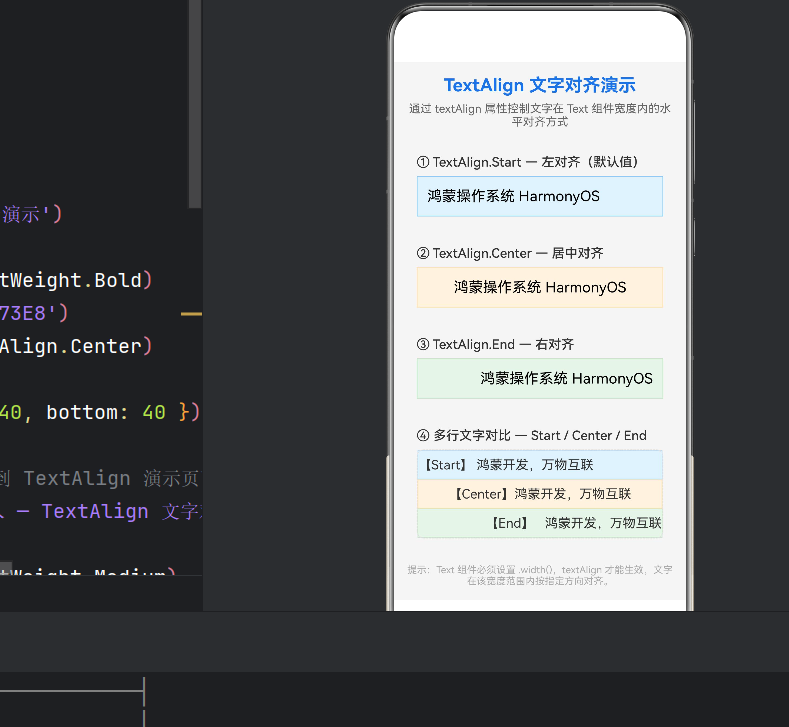789x727 pixels.
Task: Click the ② TextAlign.Center label
Action: coord(510,253)
